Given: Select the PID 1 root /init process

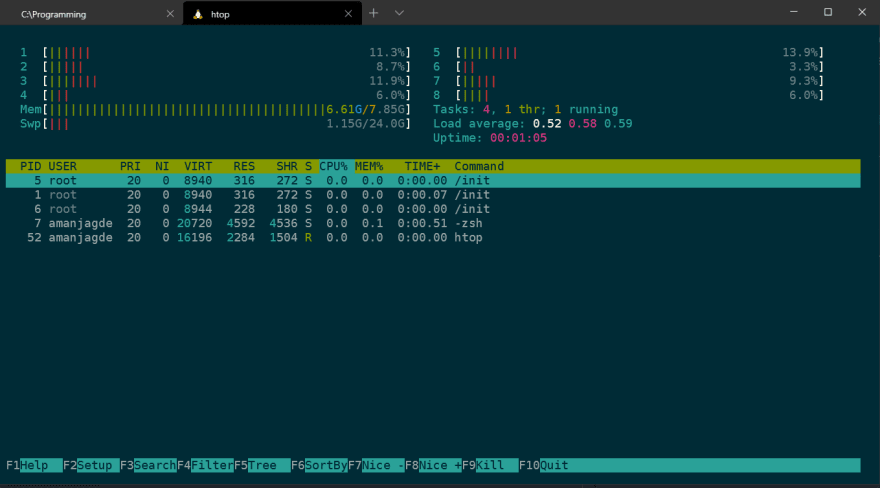Looking at the screenshot, I should (433, 195).
